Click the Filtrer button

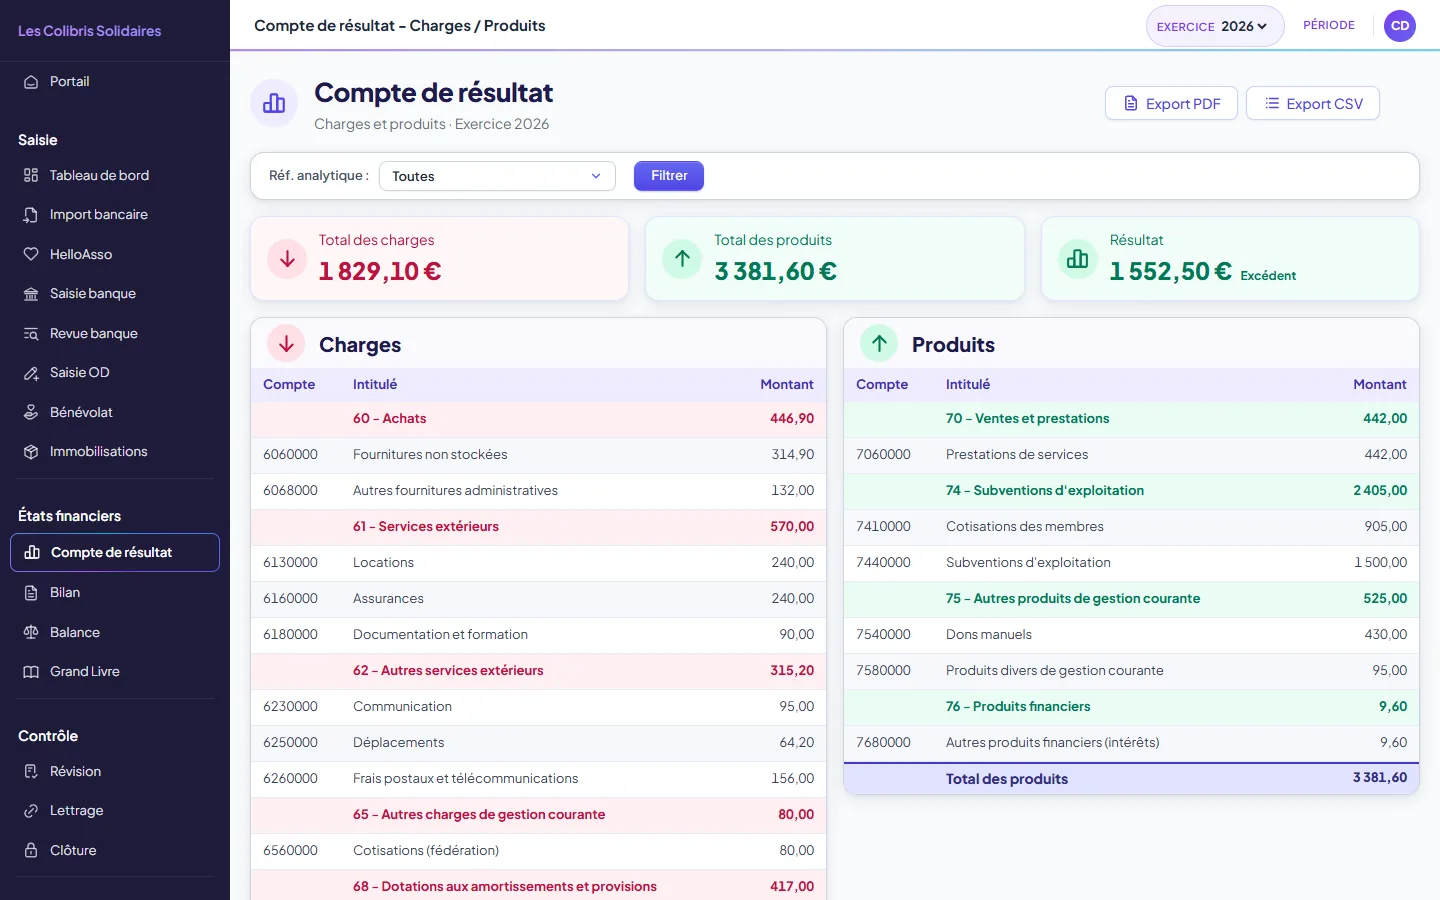669,176
